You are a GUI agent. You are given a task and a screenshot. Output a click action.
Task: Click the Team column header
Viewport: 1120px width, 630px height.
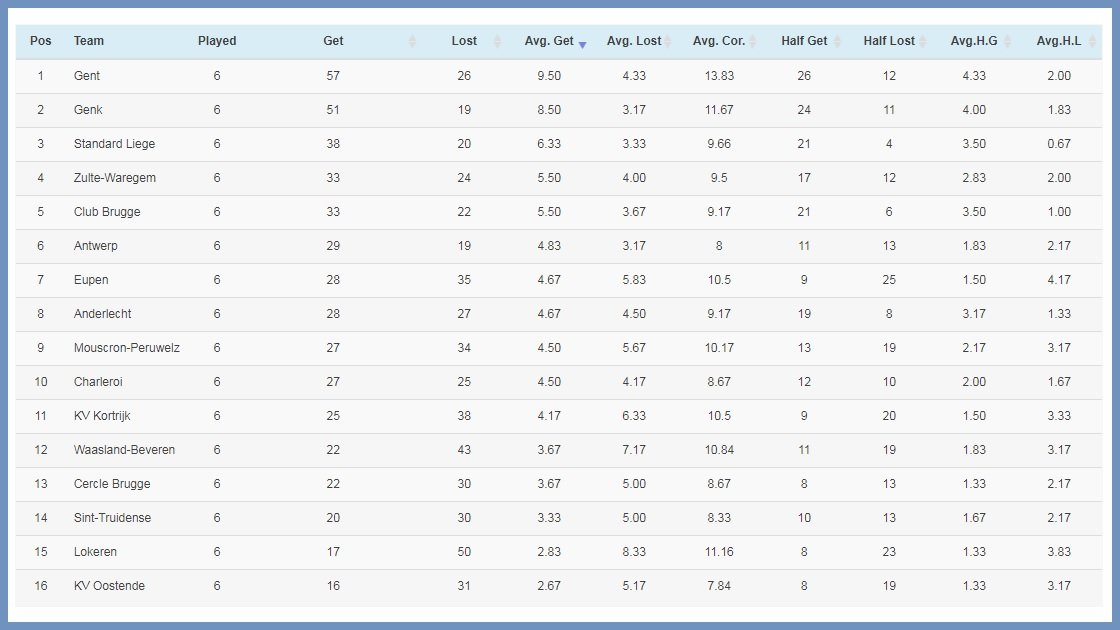pos(89,41)
